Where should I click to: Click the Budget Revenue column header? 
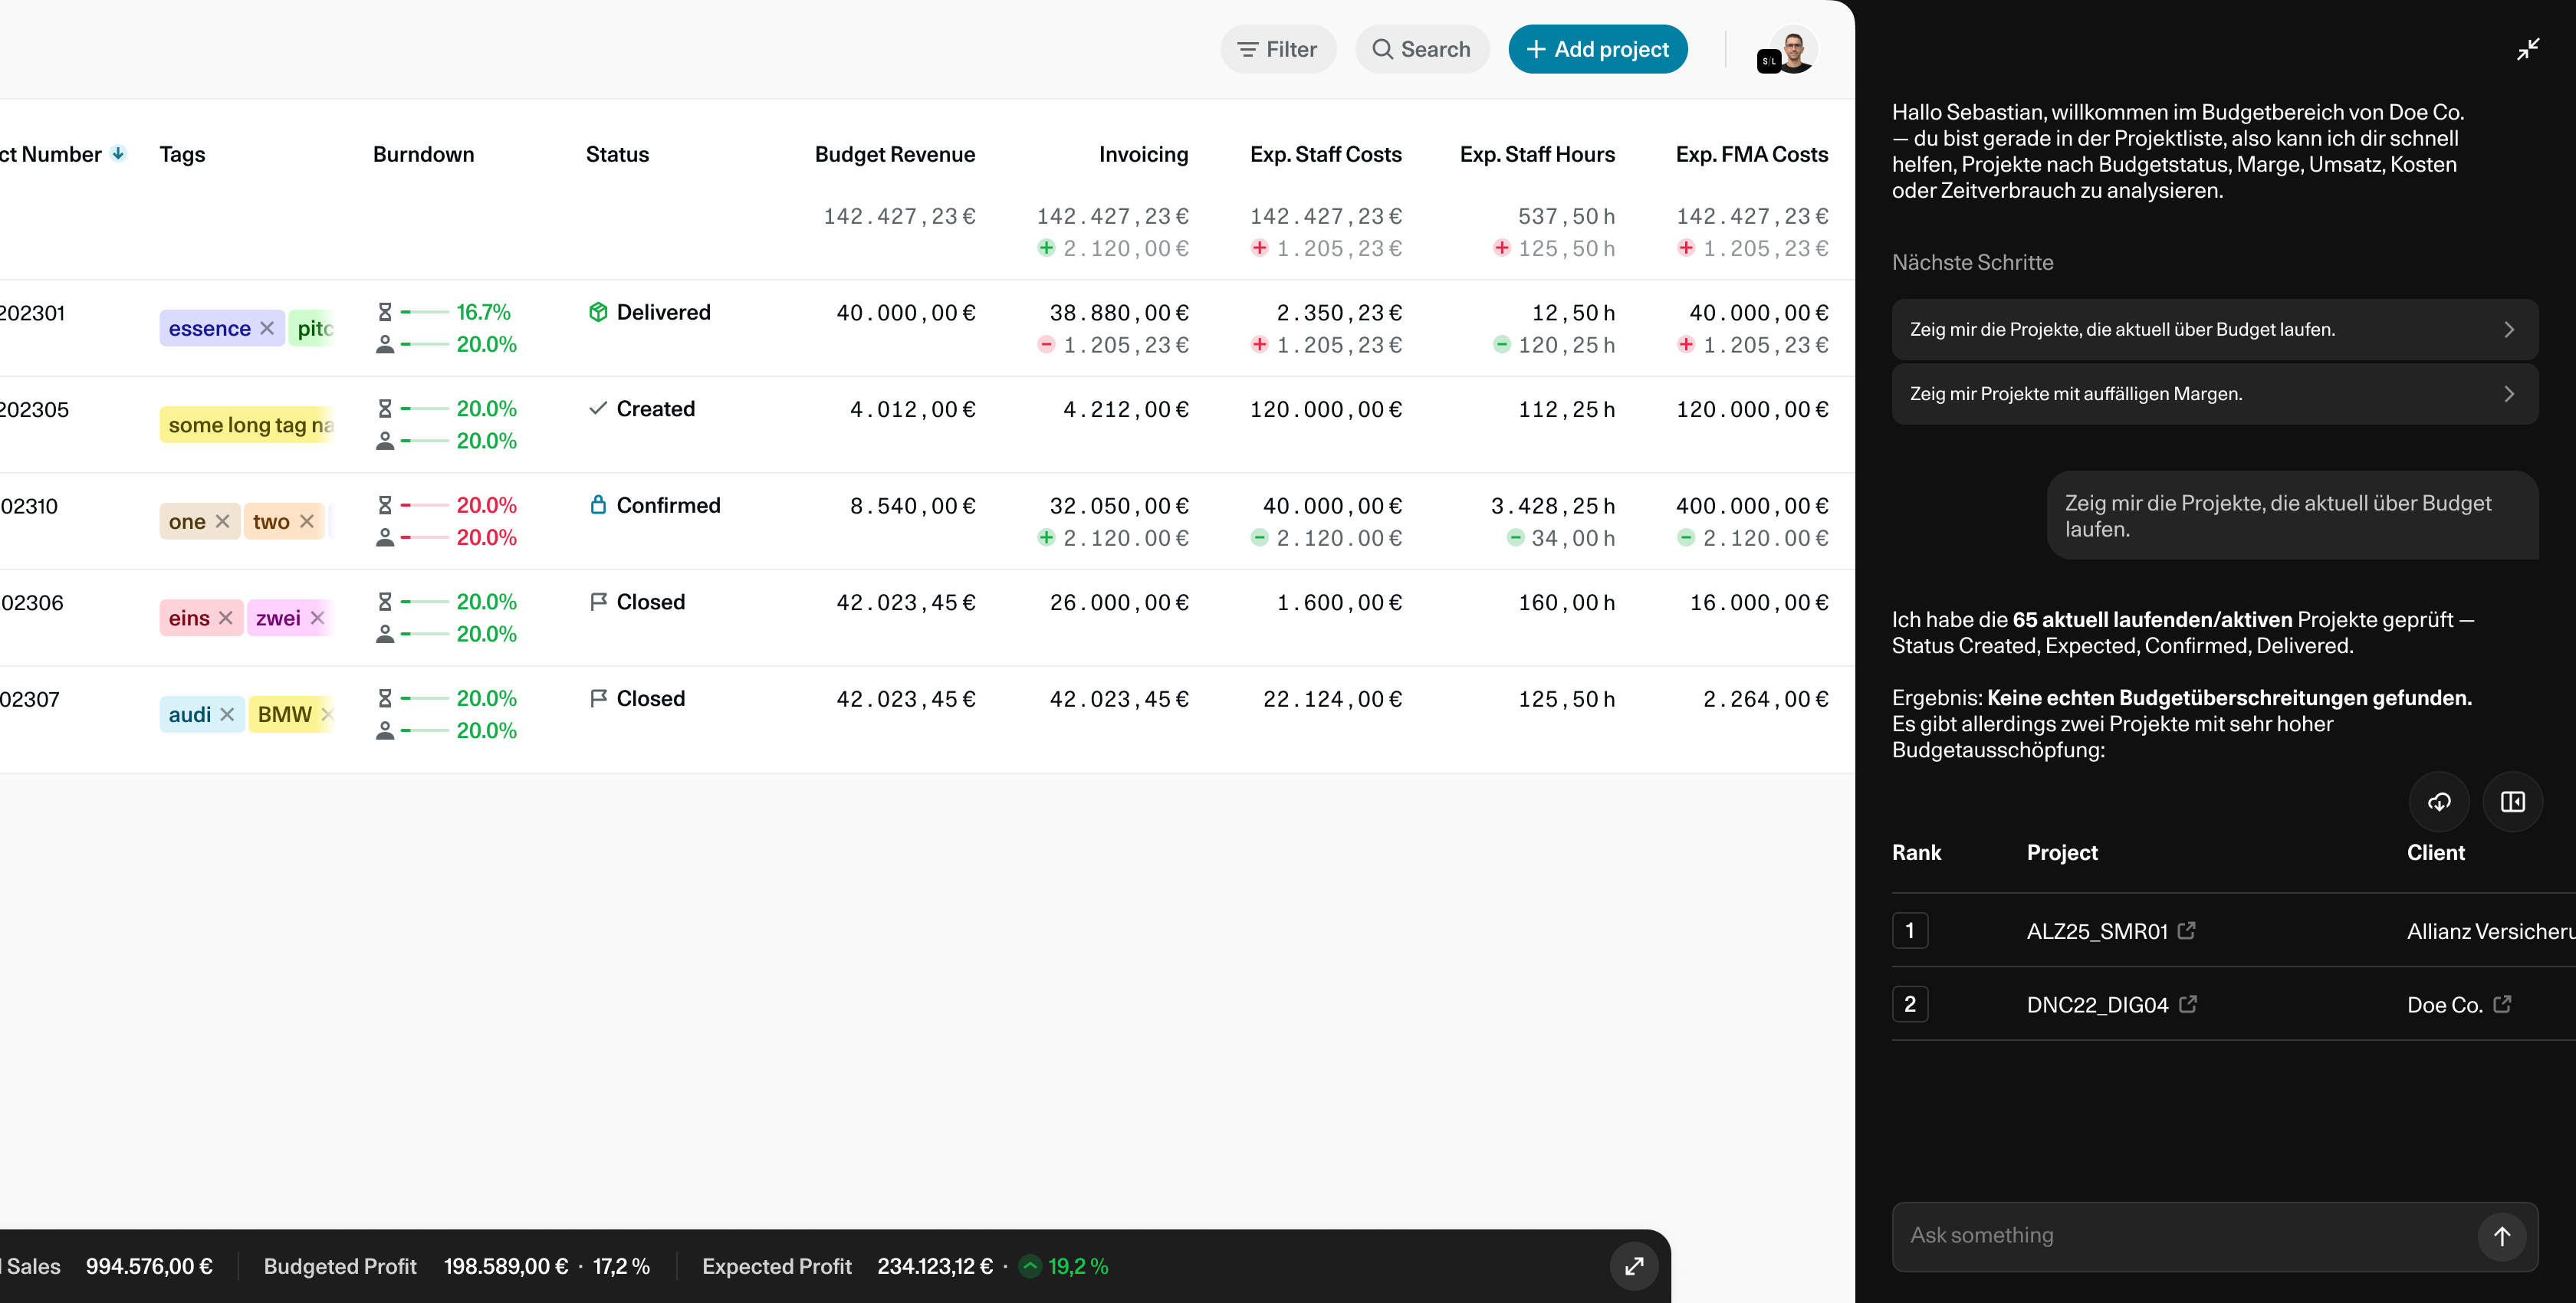(x=894, y=154)
